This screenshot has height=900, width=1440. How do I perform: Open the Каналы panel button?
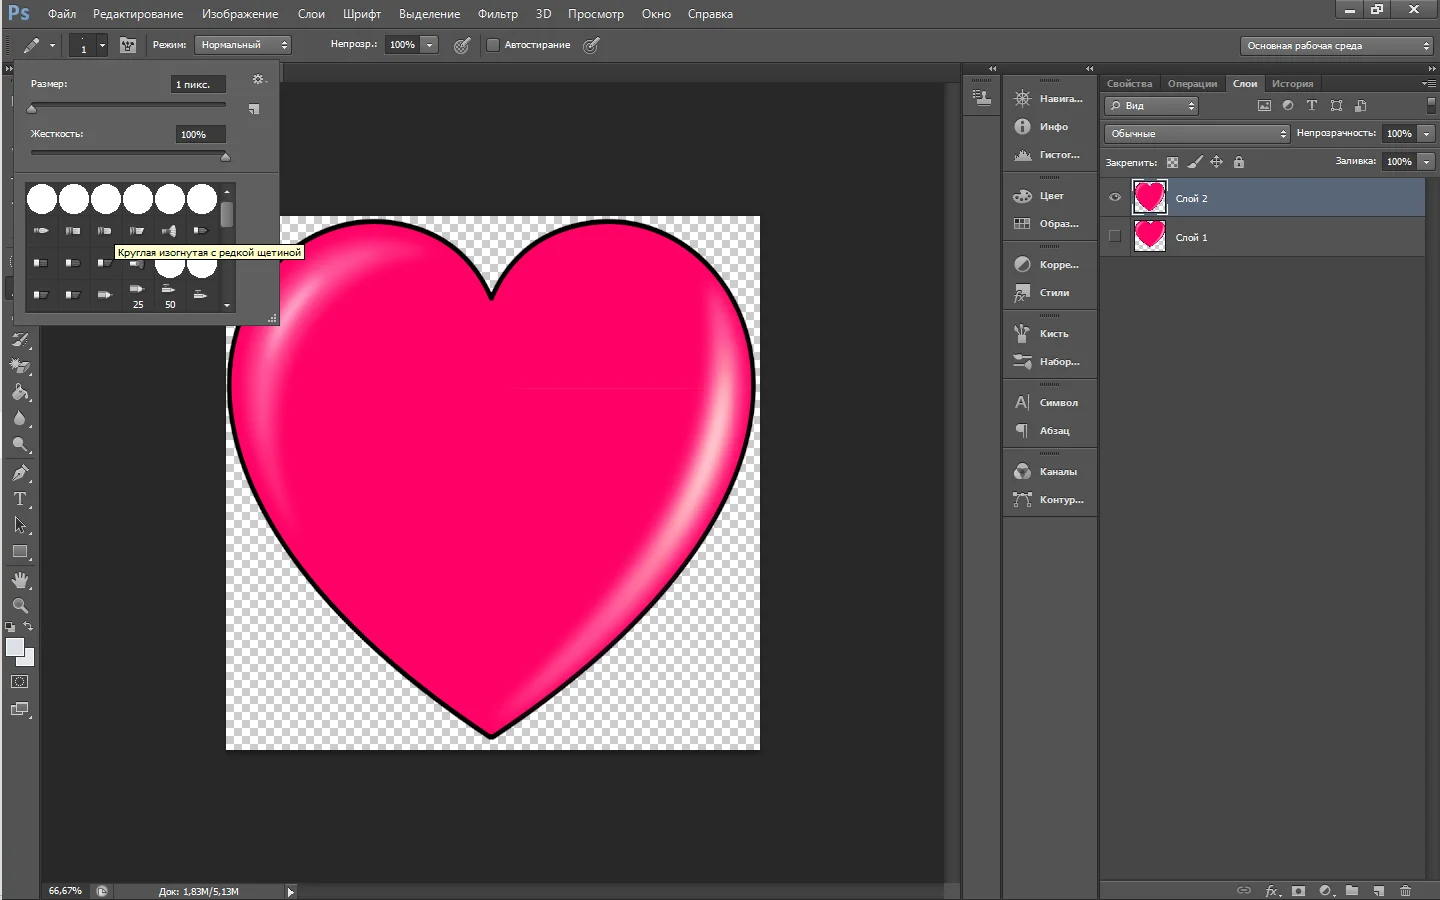[x=1049, y=472]
